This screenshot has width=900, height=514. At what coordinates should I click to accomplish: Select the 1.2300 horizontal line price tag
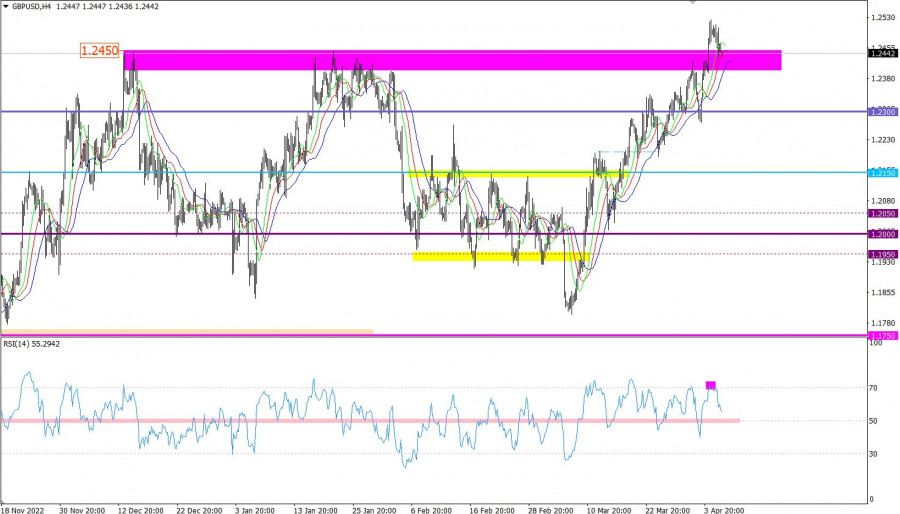tap(882, 111)
